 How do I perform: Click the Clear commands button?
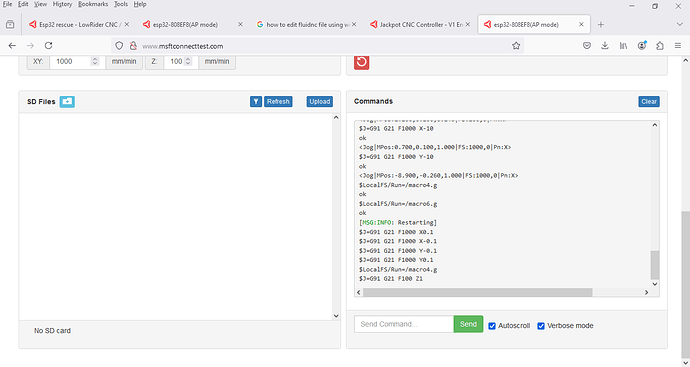pyautogui.click(x=649, y=102)
